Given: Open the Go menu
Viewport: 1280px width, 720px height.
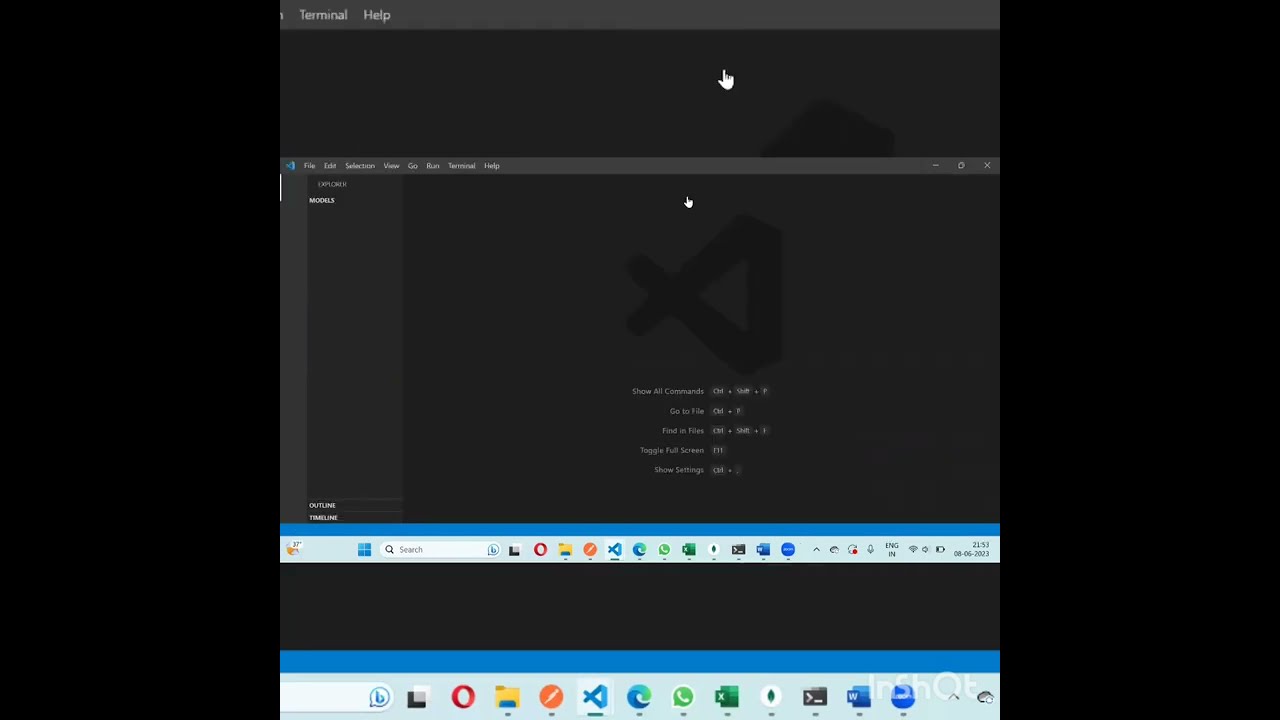Looking at the screenshot, I should click(412, 166).
